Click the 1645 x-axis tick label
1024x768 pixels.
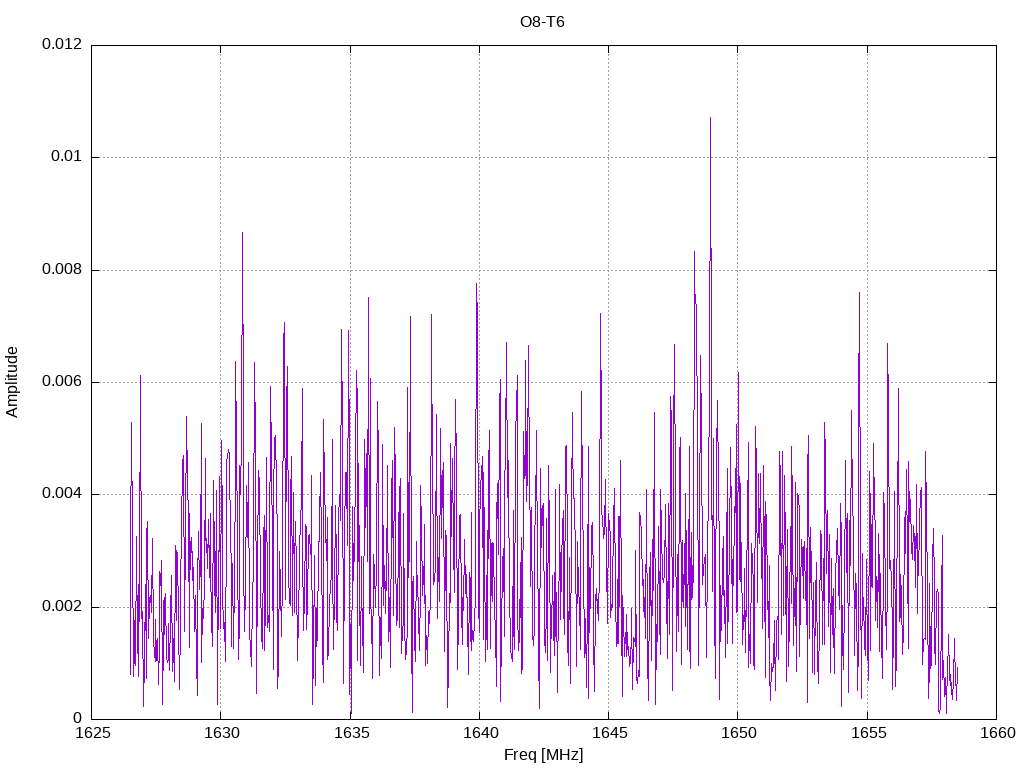[x=609, y=733]
